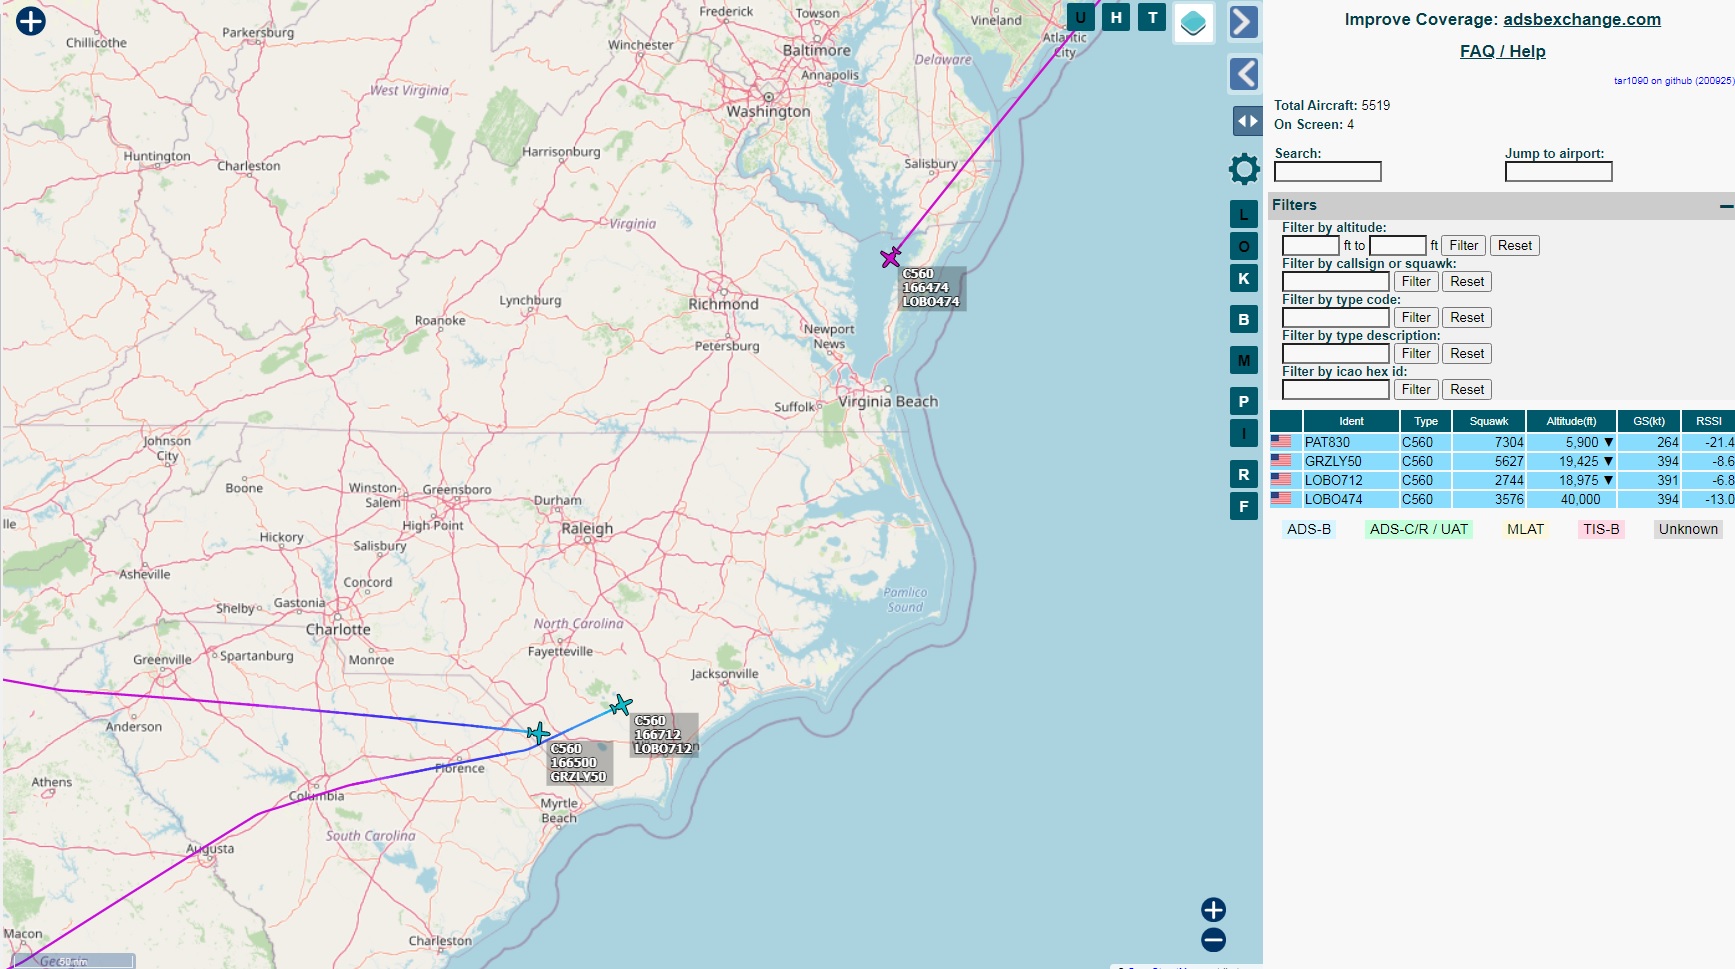The height and width of the screenshot is (969, 1735).
Task: Sort table by GS(kt) column
Action: click(x=1649, y=421)
